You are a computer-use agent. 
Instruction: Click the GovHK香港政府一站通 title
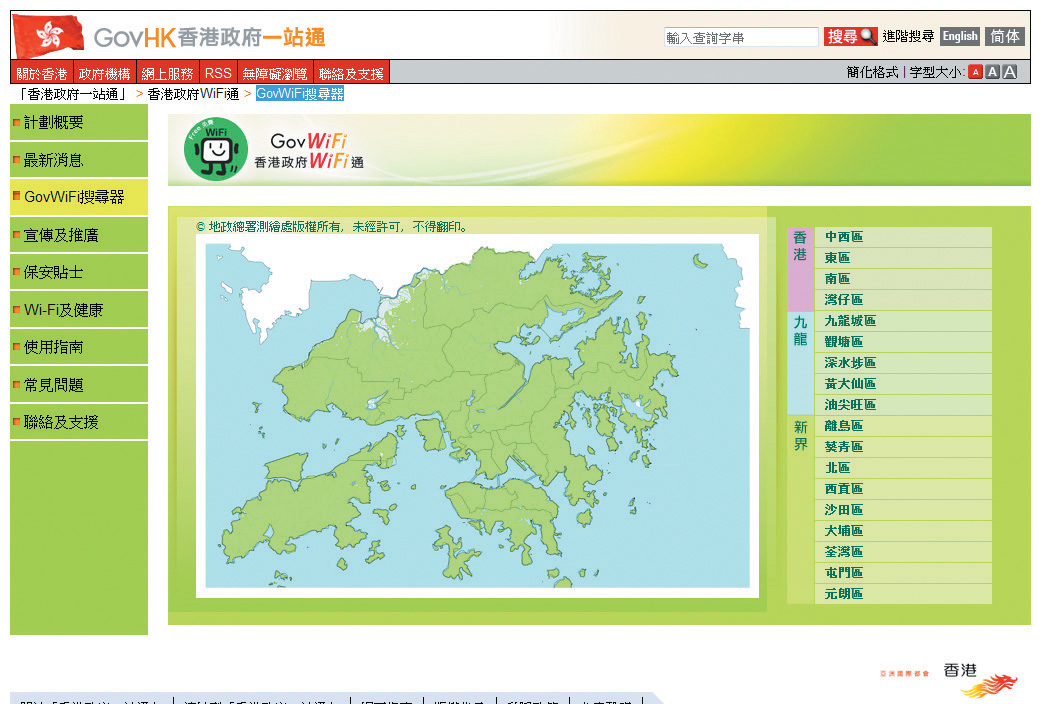[209, 37]
